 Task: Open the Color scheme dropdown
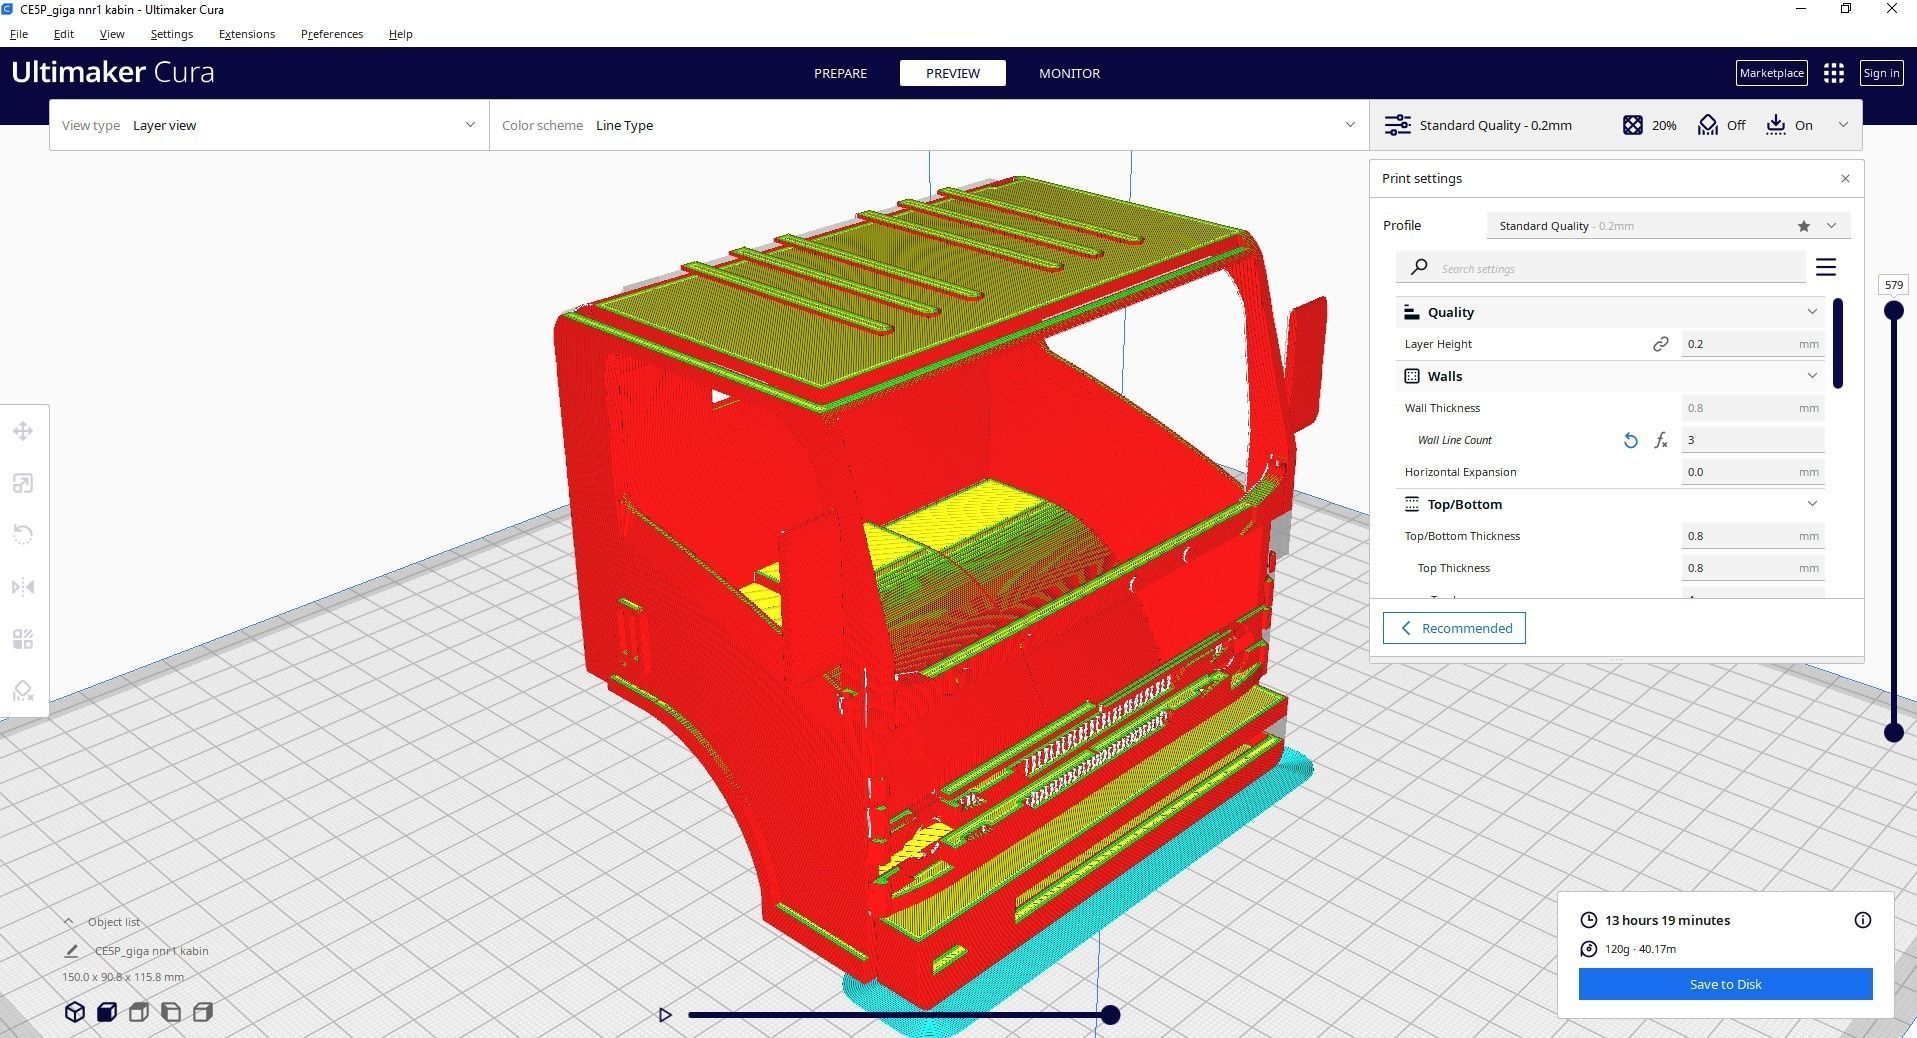929,125
